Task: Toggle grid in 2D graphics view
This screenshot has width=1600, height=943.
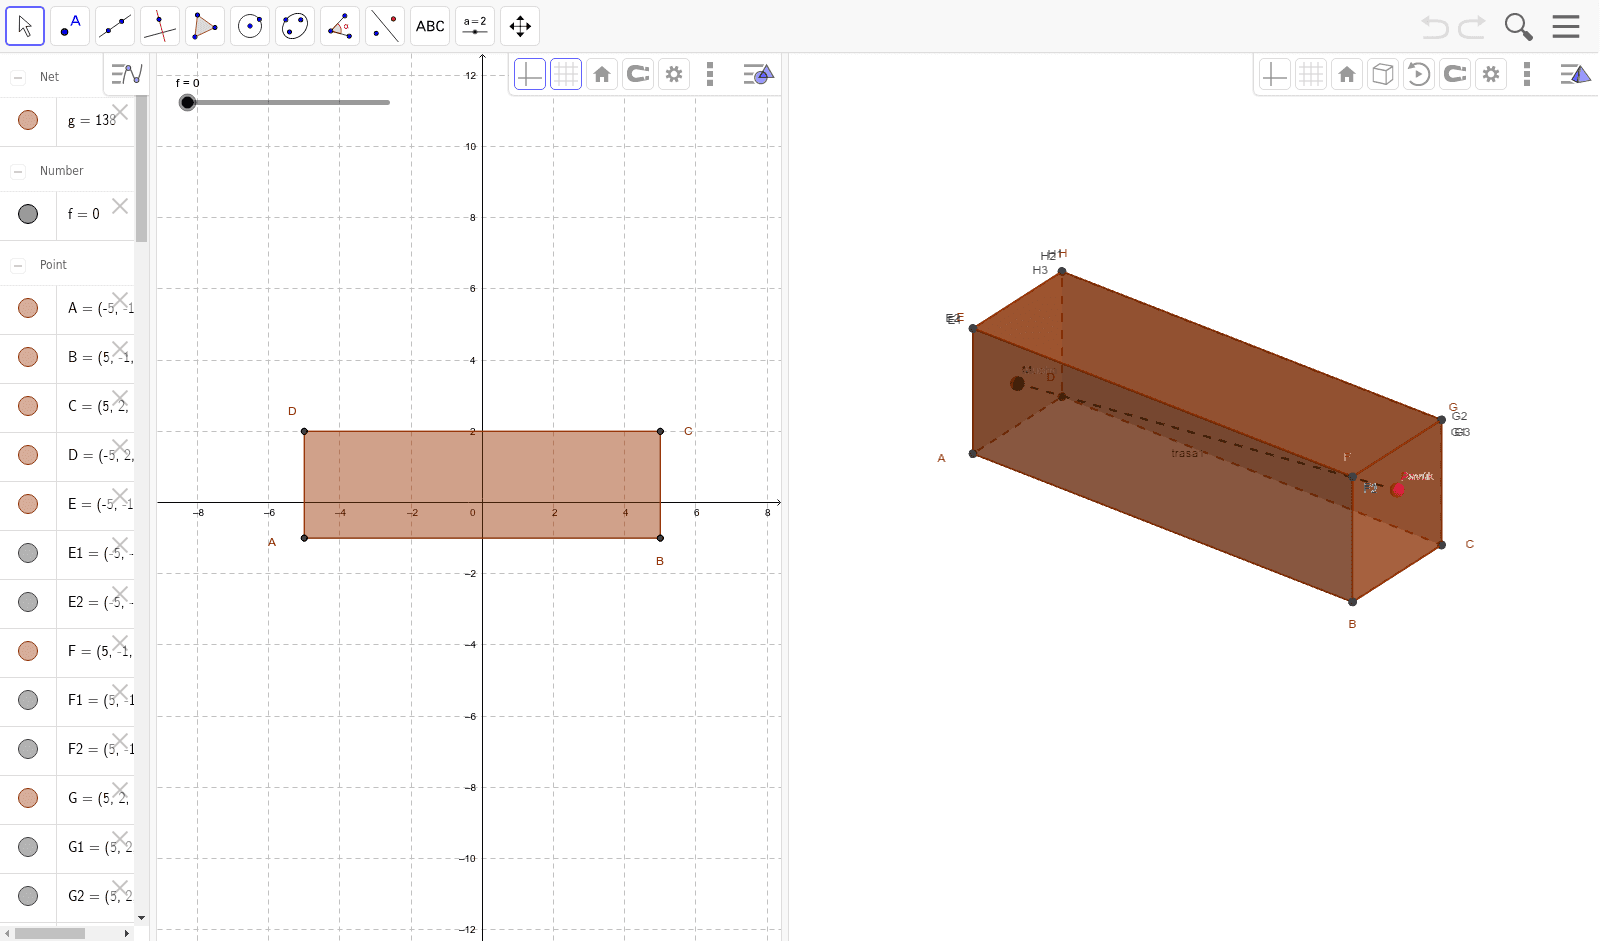Action: click(566, 74)
